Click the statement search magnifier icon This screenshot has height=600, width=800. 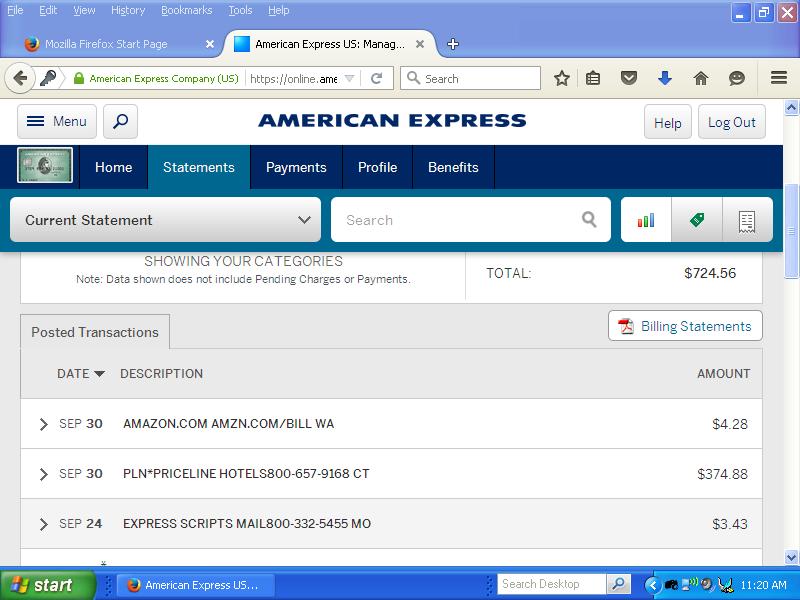[589, 219]
